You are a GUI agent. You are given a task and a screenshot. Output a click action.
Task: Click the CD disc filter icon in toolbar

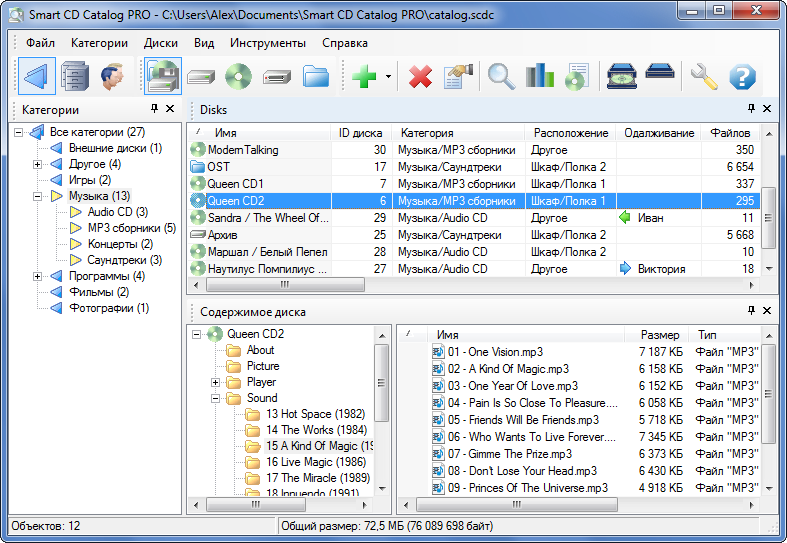click(x=238, y=76)
